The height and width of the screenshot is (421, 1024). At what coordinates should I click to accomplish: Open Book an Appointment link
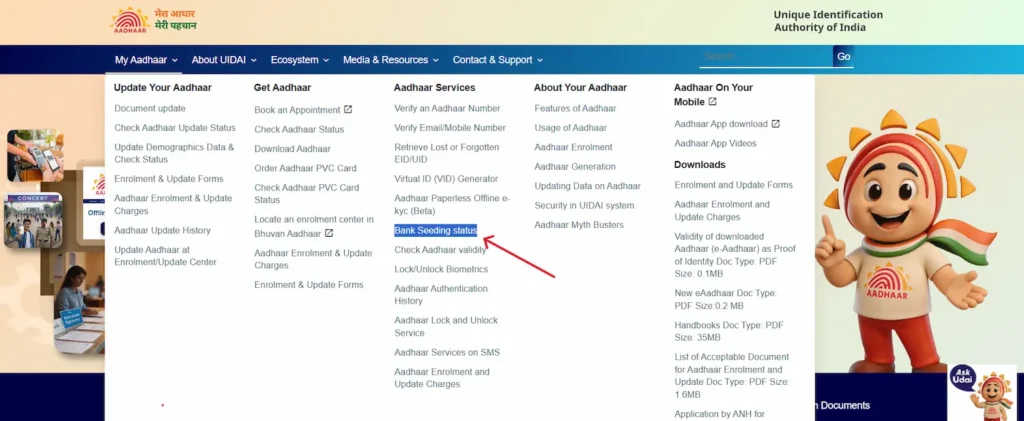click(x=297, y=110)
